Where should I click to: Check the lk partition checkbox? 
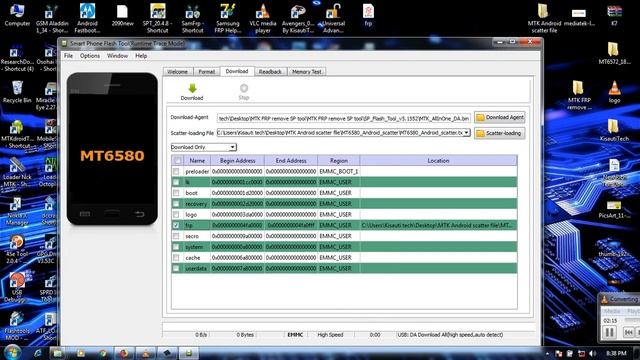pos(176,182)
